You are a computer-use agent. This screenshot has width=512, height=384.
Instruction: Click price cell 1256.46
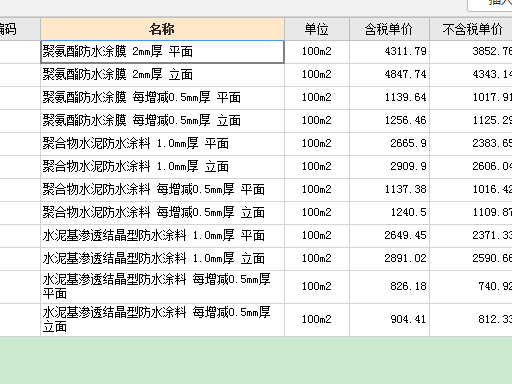pyautogui.click(x=389, y=121)
